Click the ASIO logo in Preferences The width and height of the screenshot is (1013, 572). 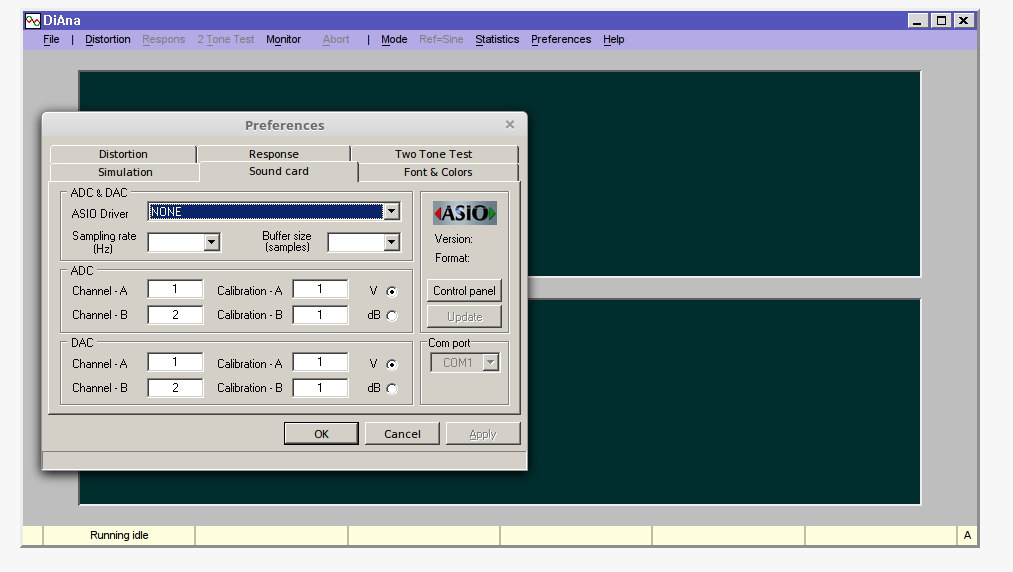(x=465, y=213)
